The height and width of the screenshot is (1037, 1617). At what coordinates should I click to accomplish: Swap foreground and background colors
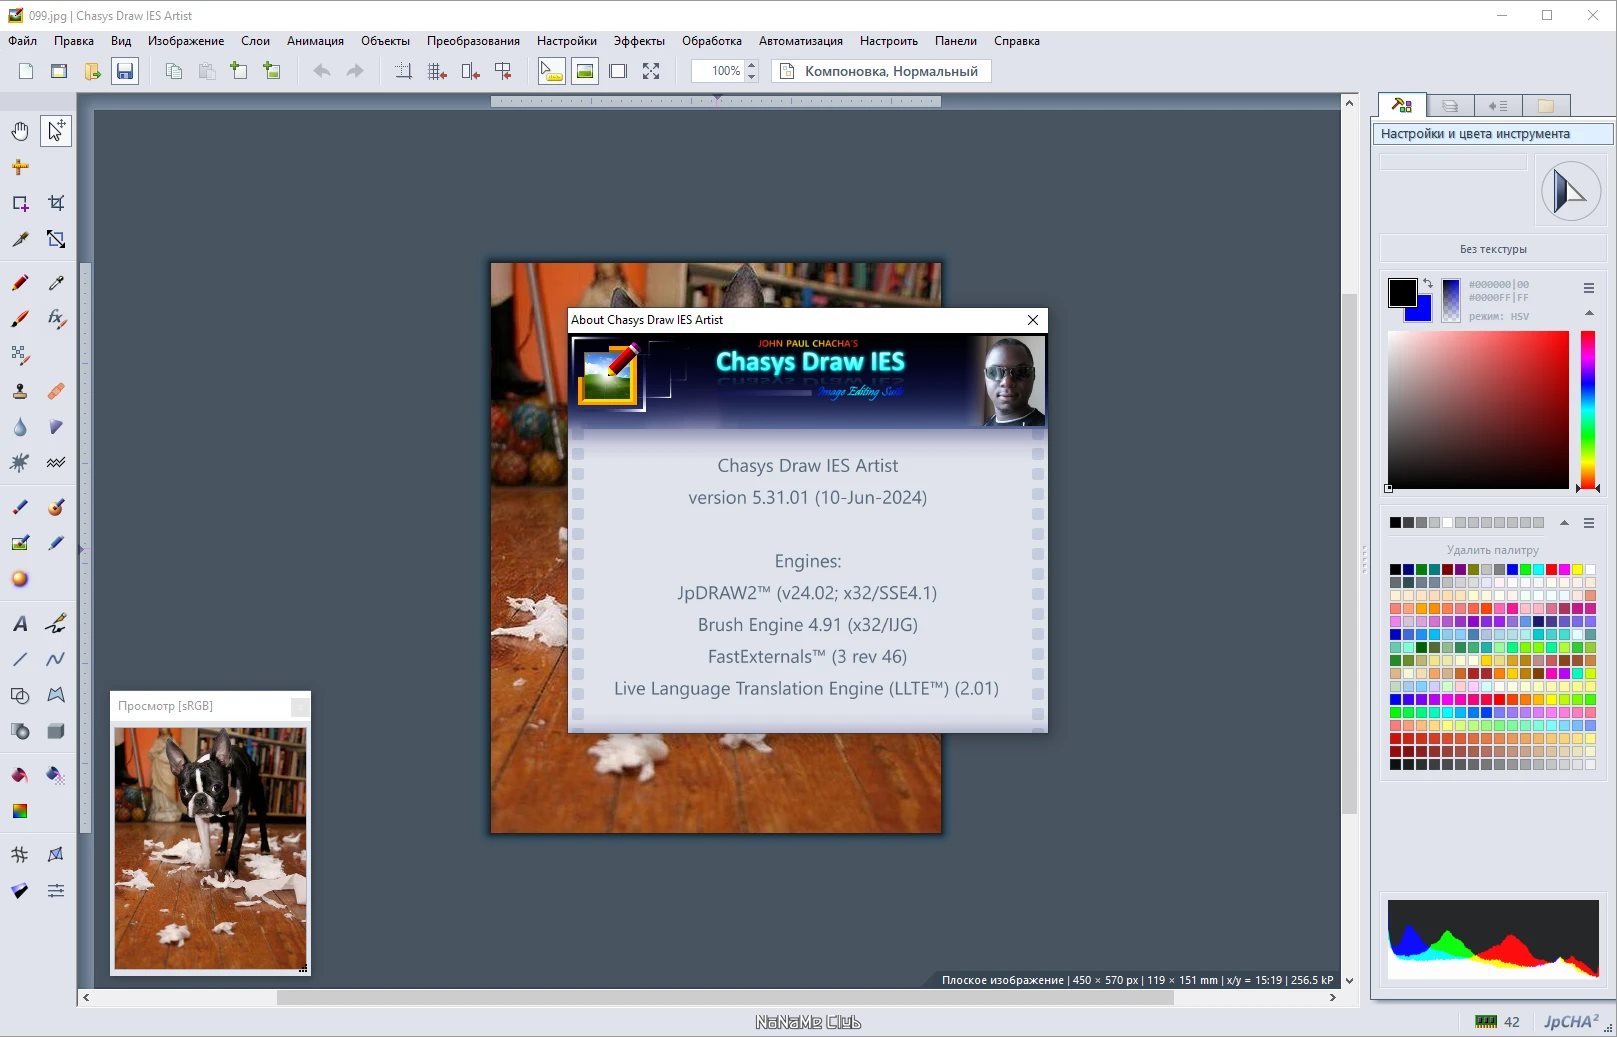pyautogui.click(x=1428, y=284)
